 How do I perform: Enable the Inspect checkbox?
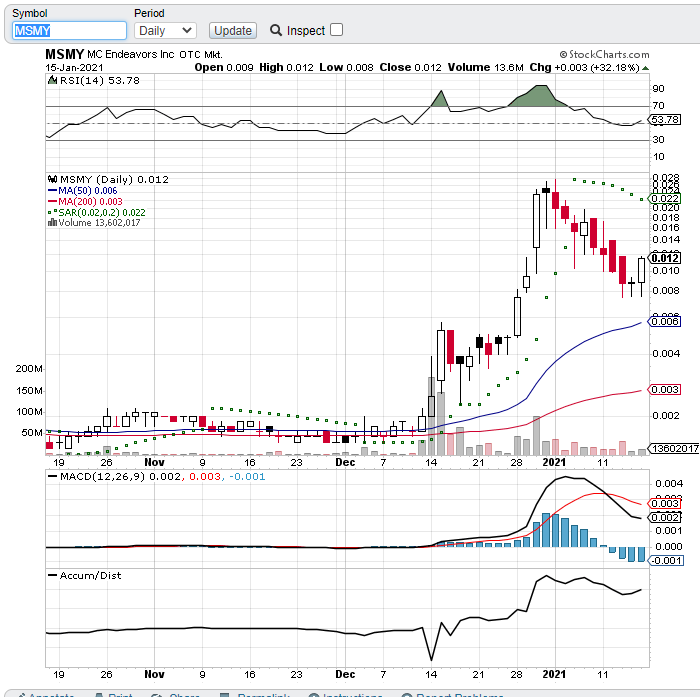click(337, 30)
